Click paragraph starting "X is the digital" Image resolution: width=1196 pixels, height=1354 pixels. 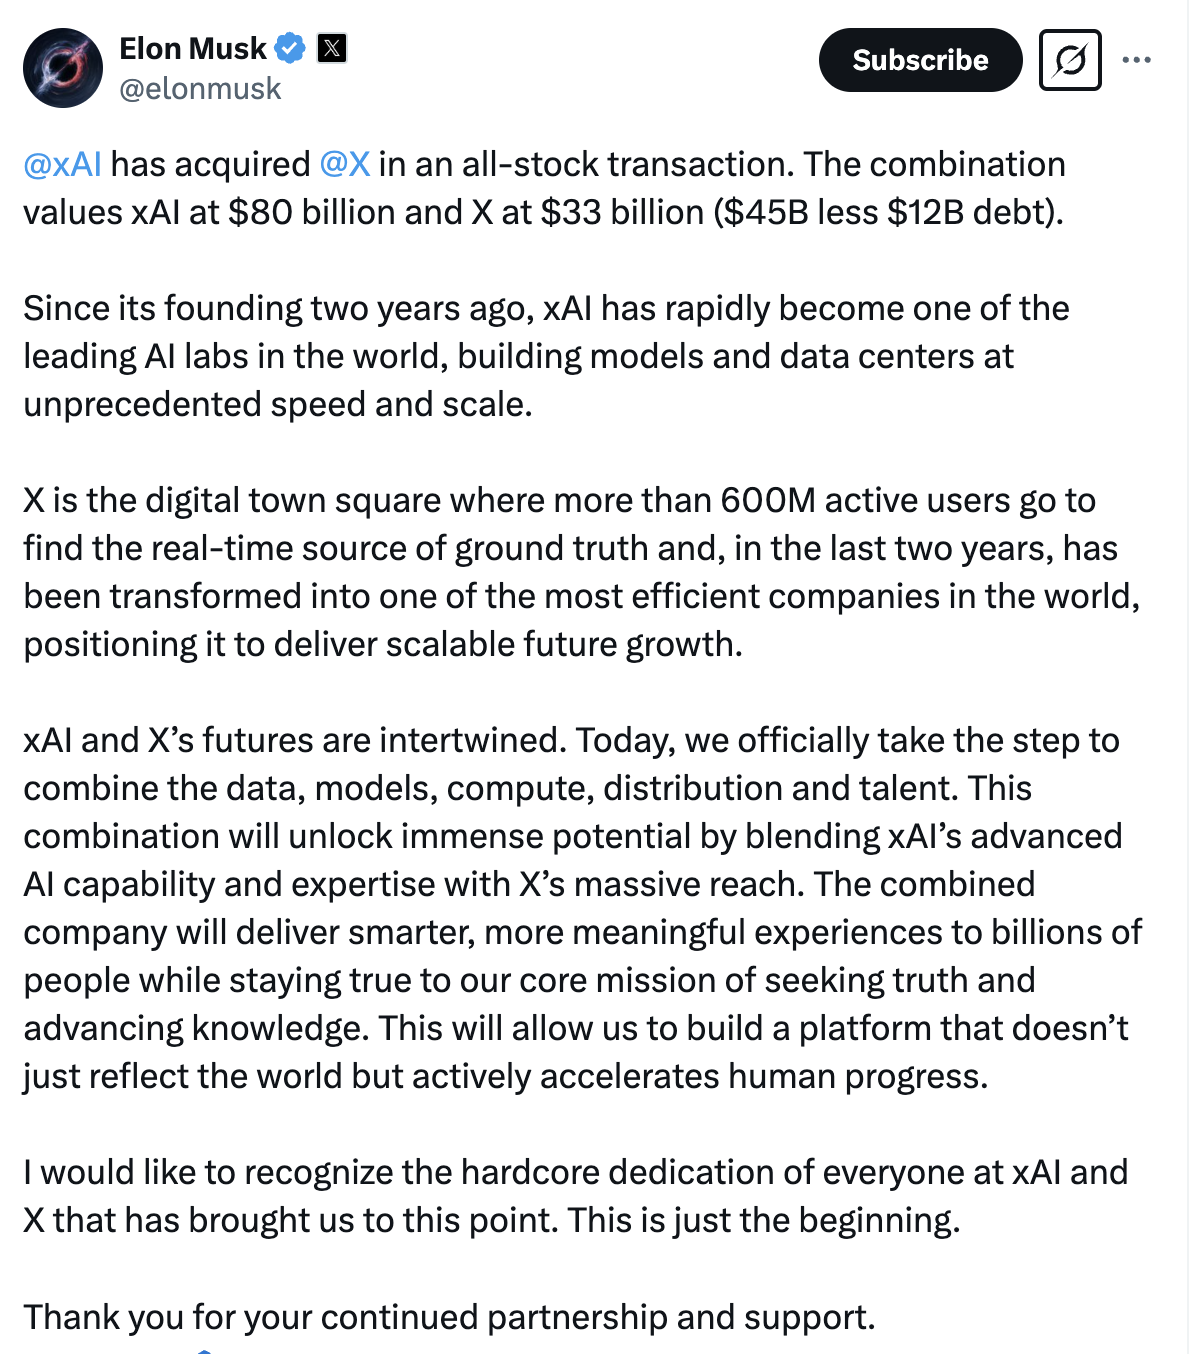580,572
